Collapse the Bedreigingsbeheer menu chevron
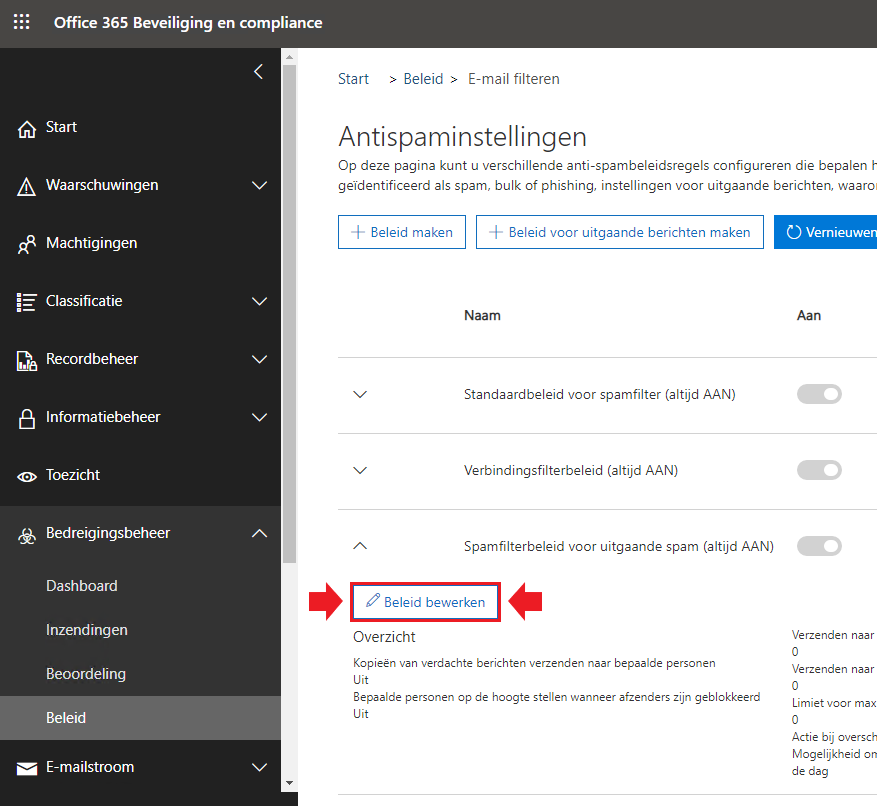Screen dimensions: 877x806 click(x=259, y=533)
